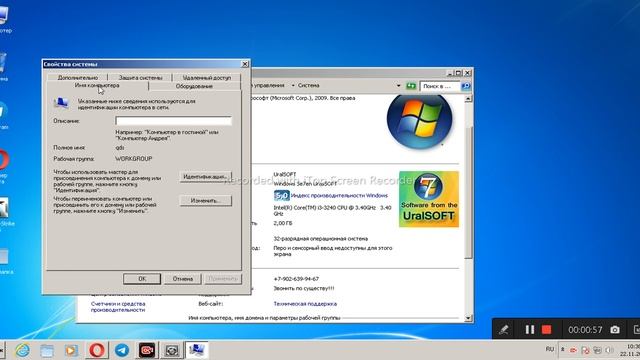Image resolution: width=640 pixels, height=360 pixels.
Task: Open Opera browser from the taskbar
Action: point(97,350)
